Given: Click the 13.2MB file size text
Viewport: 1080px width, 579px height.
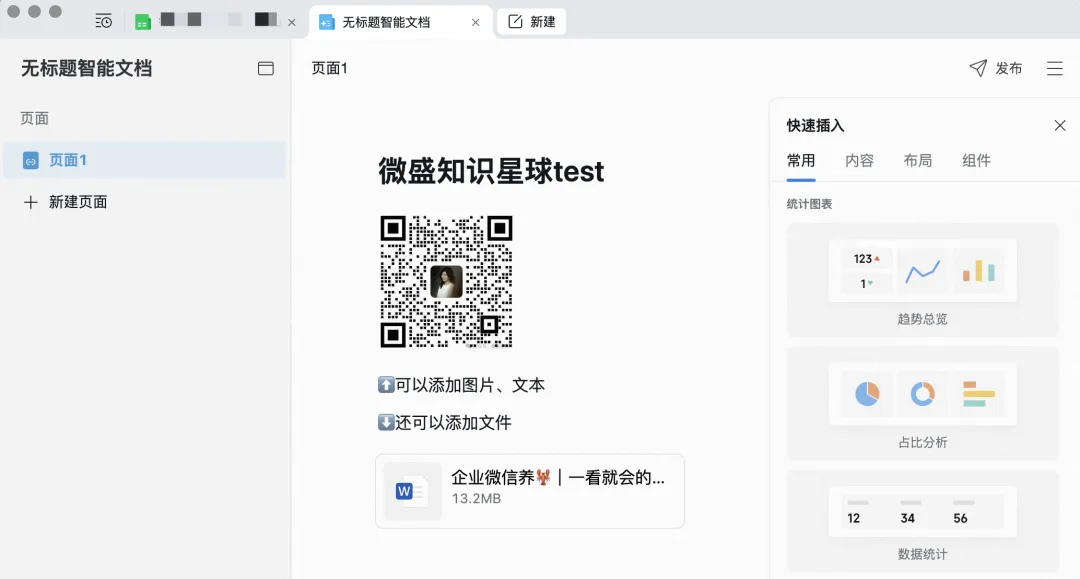Looking at the screenshot, I should click(x=476, y=498).
